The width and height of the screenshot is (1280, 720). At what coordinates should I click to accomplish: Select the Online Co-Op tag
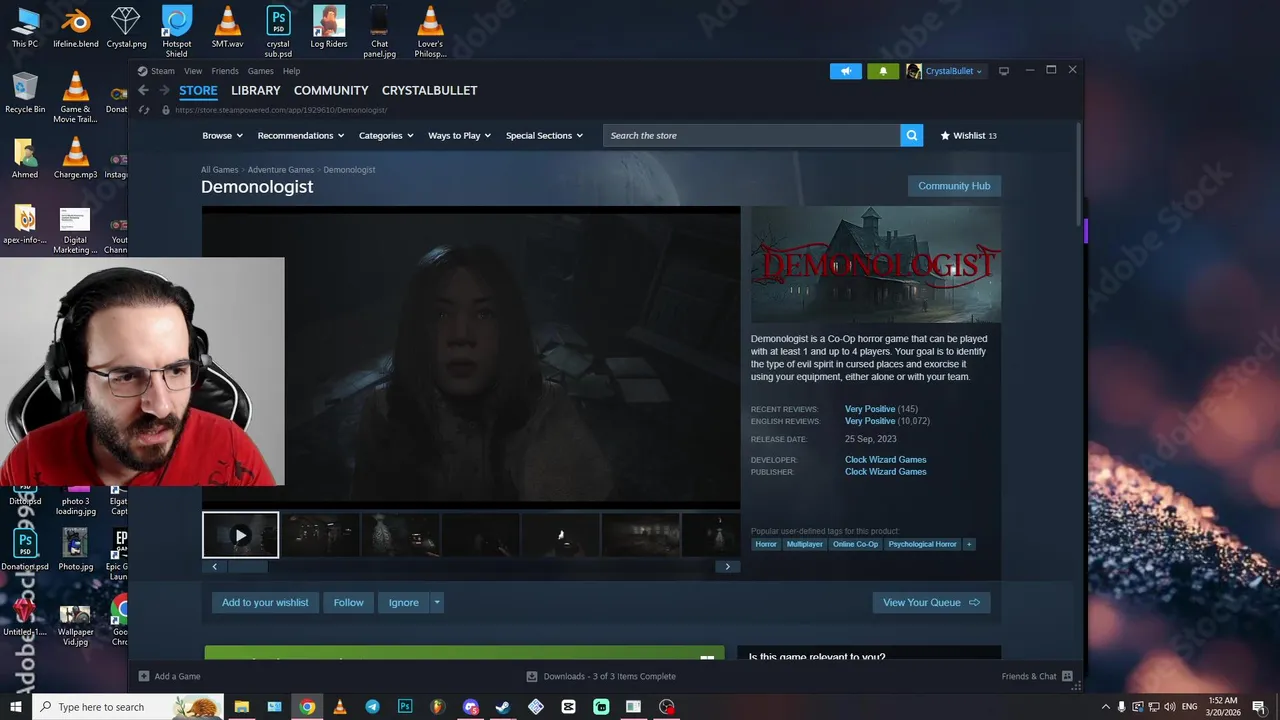coord(855,544)
